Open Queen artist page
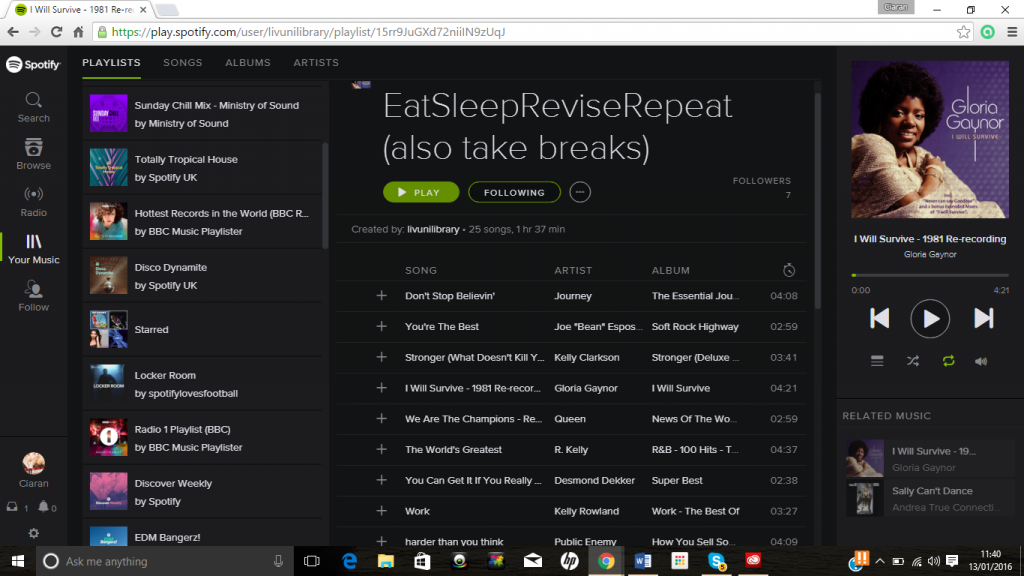 coord(570,419)
